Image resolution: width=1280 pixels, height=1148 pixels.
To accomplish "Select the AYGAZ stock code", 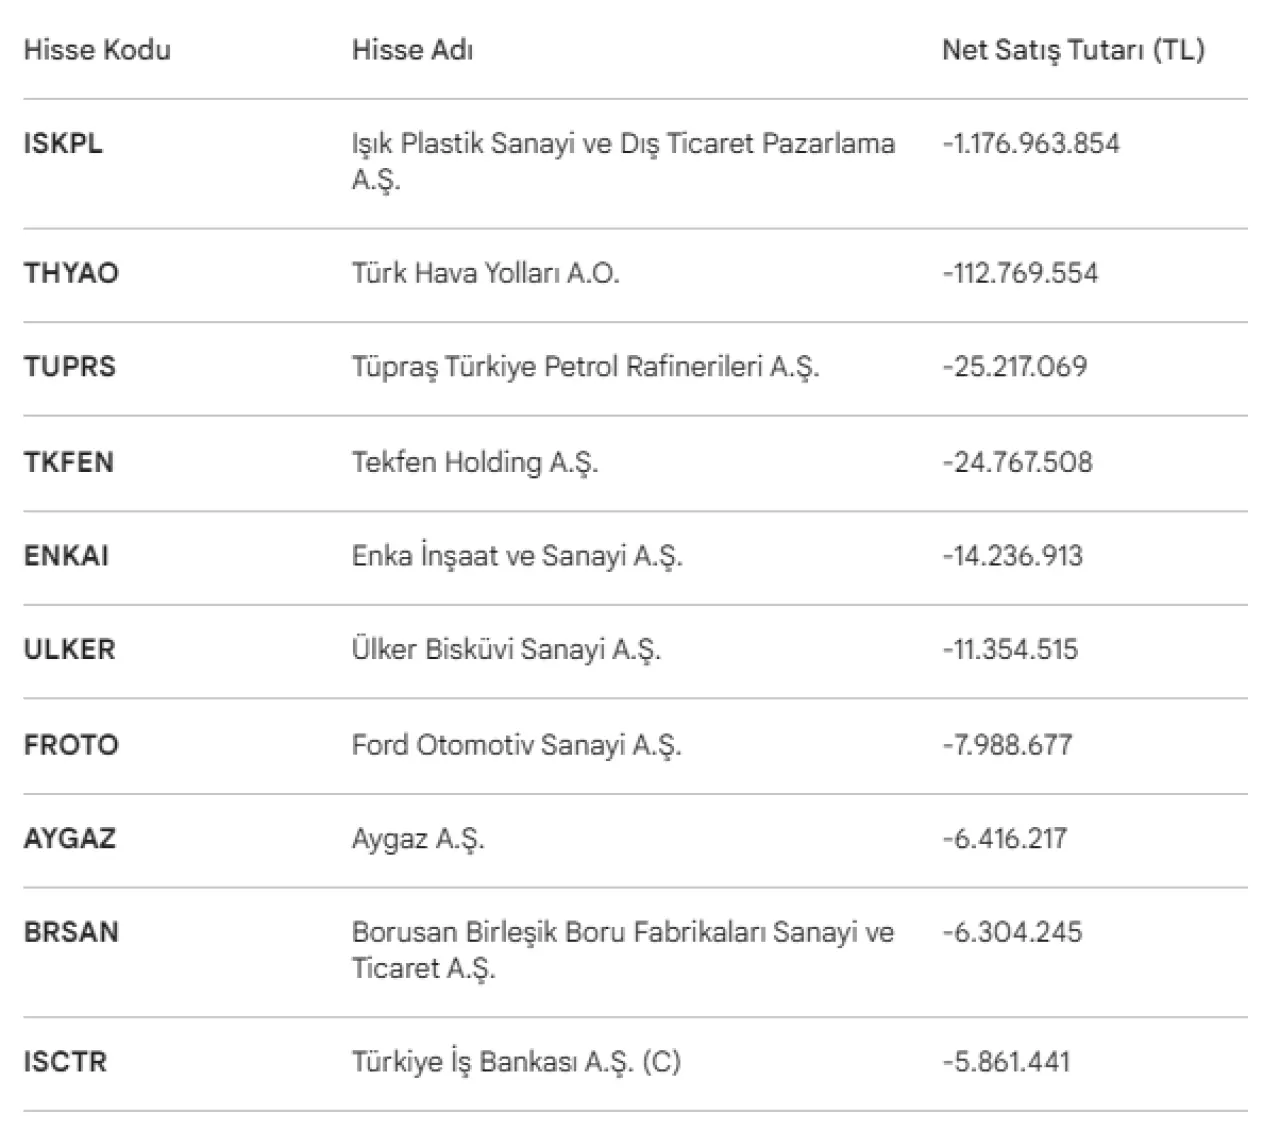I will coord(70,838).
